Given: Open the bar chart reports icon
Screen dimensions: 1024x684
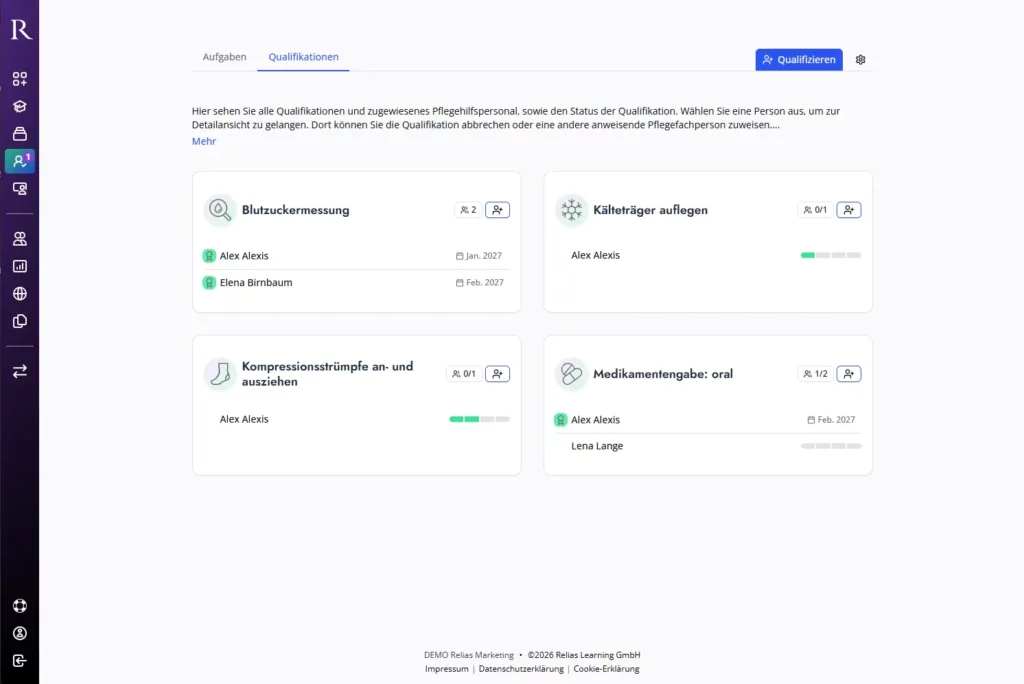Looking at the screenshot, I should tap(20, 266).
